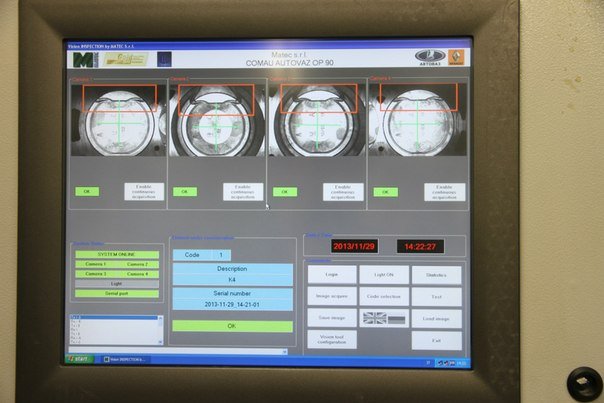The width and height of the screenshot is (604, 403).
Task: Run the Test command
Action: (436, 297)
